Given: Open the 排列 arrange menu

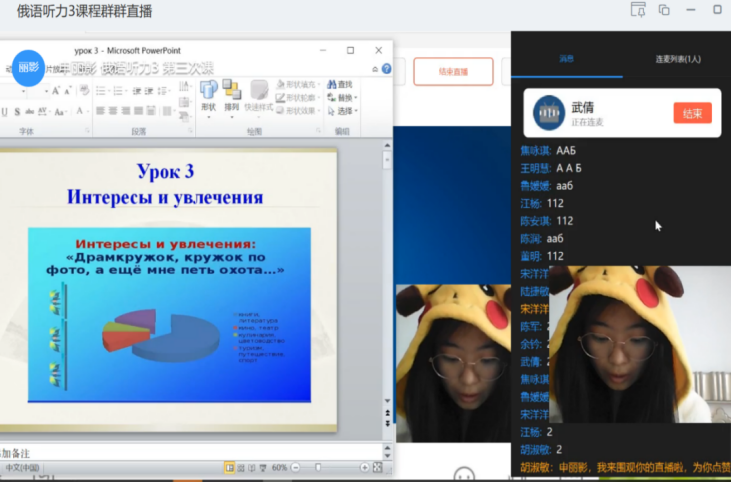Looking at the screenshot, I should (231, 97).
